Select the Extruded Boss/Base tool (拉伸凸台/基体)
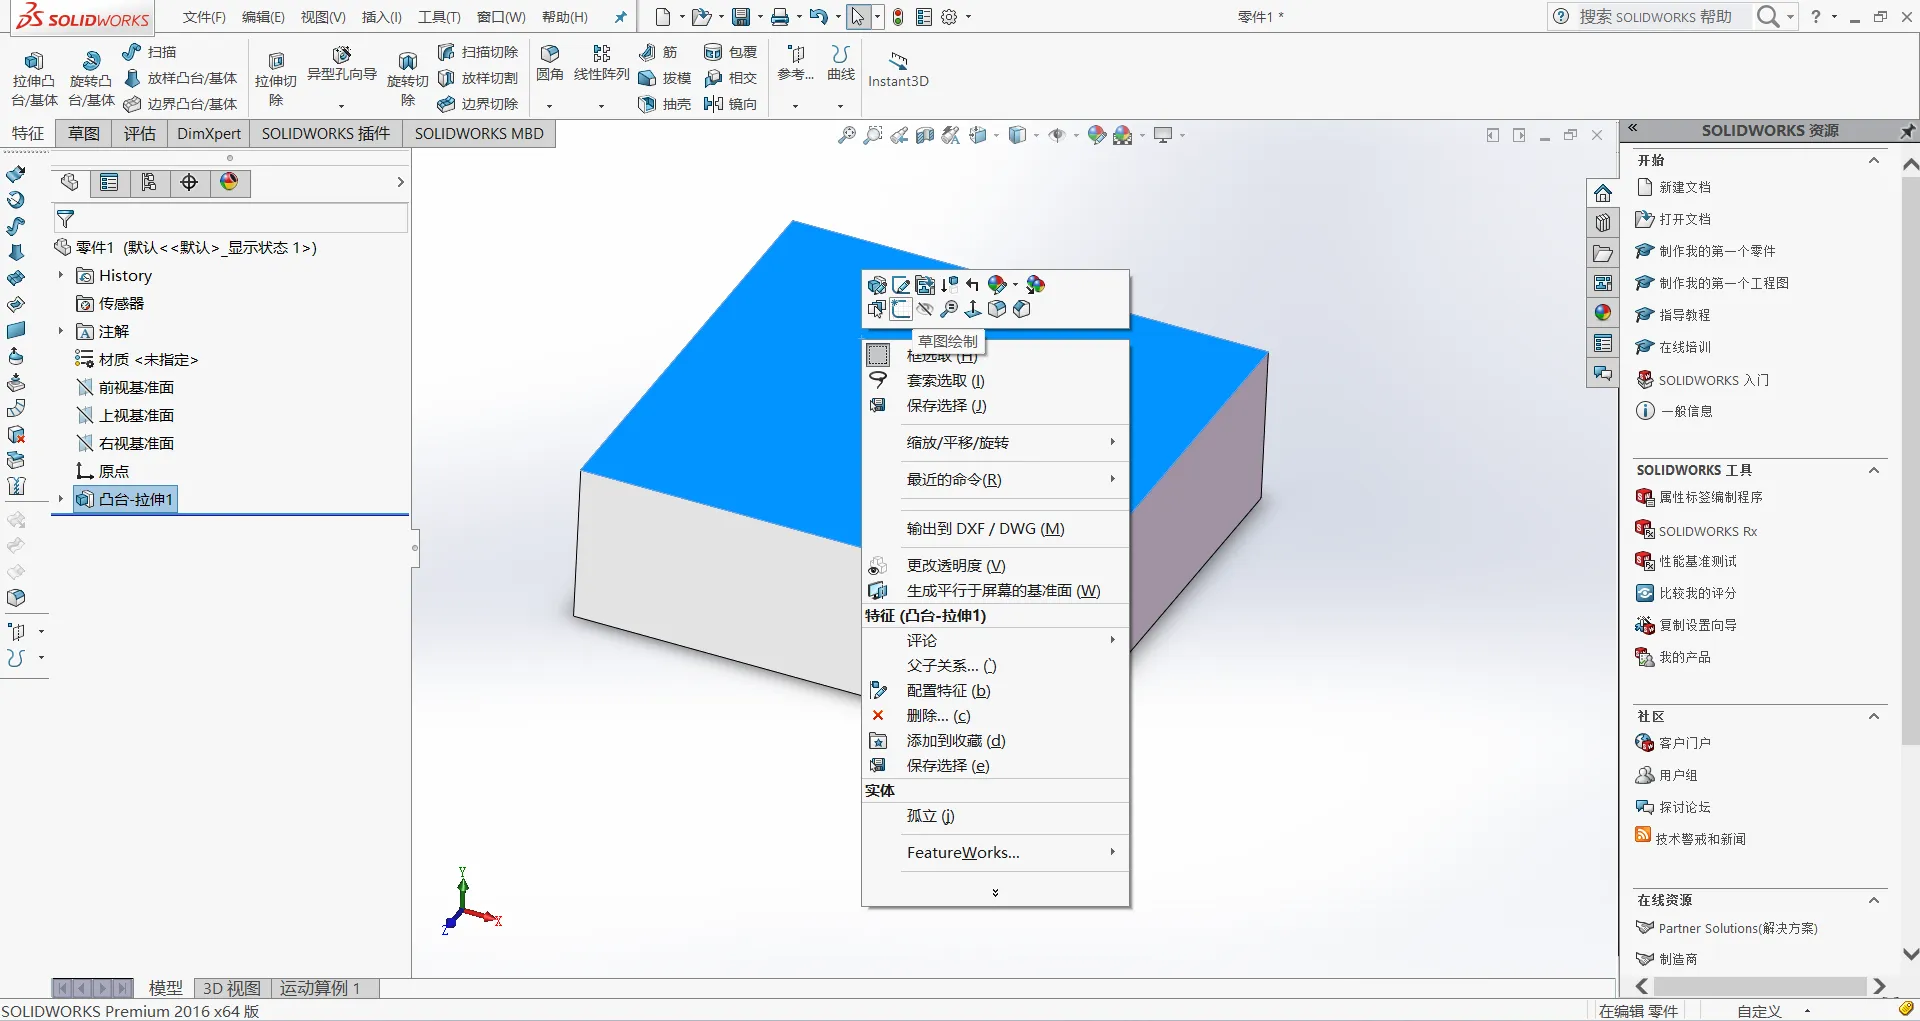 (x=34, y=78)
